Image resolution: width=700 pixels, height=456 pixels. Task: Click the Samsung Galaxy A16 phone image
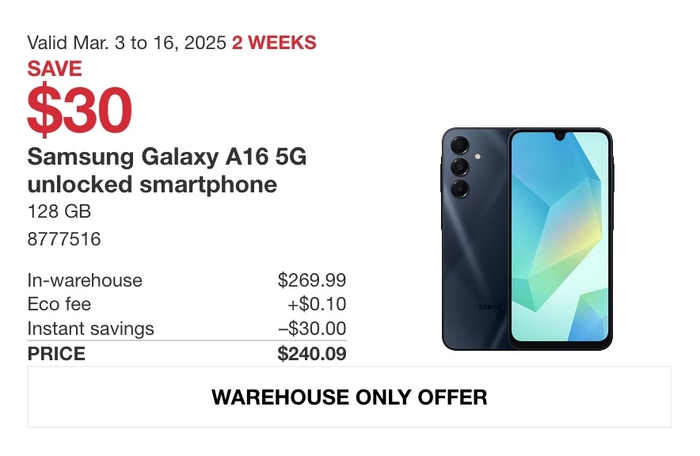tap(527, 239)
